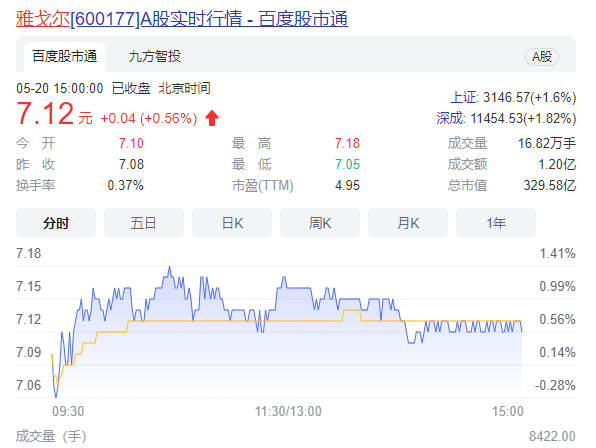Open the 上证 index link

coord(463,98)
